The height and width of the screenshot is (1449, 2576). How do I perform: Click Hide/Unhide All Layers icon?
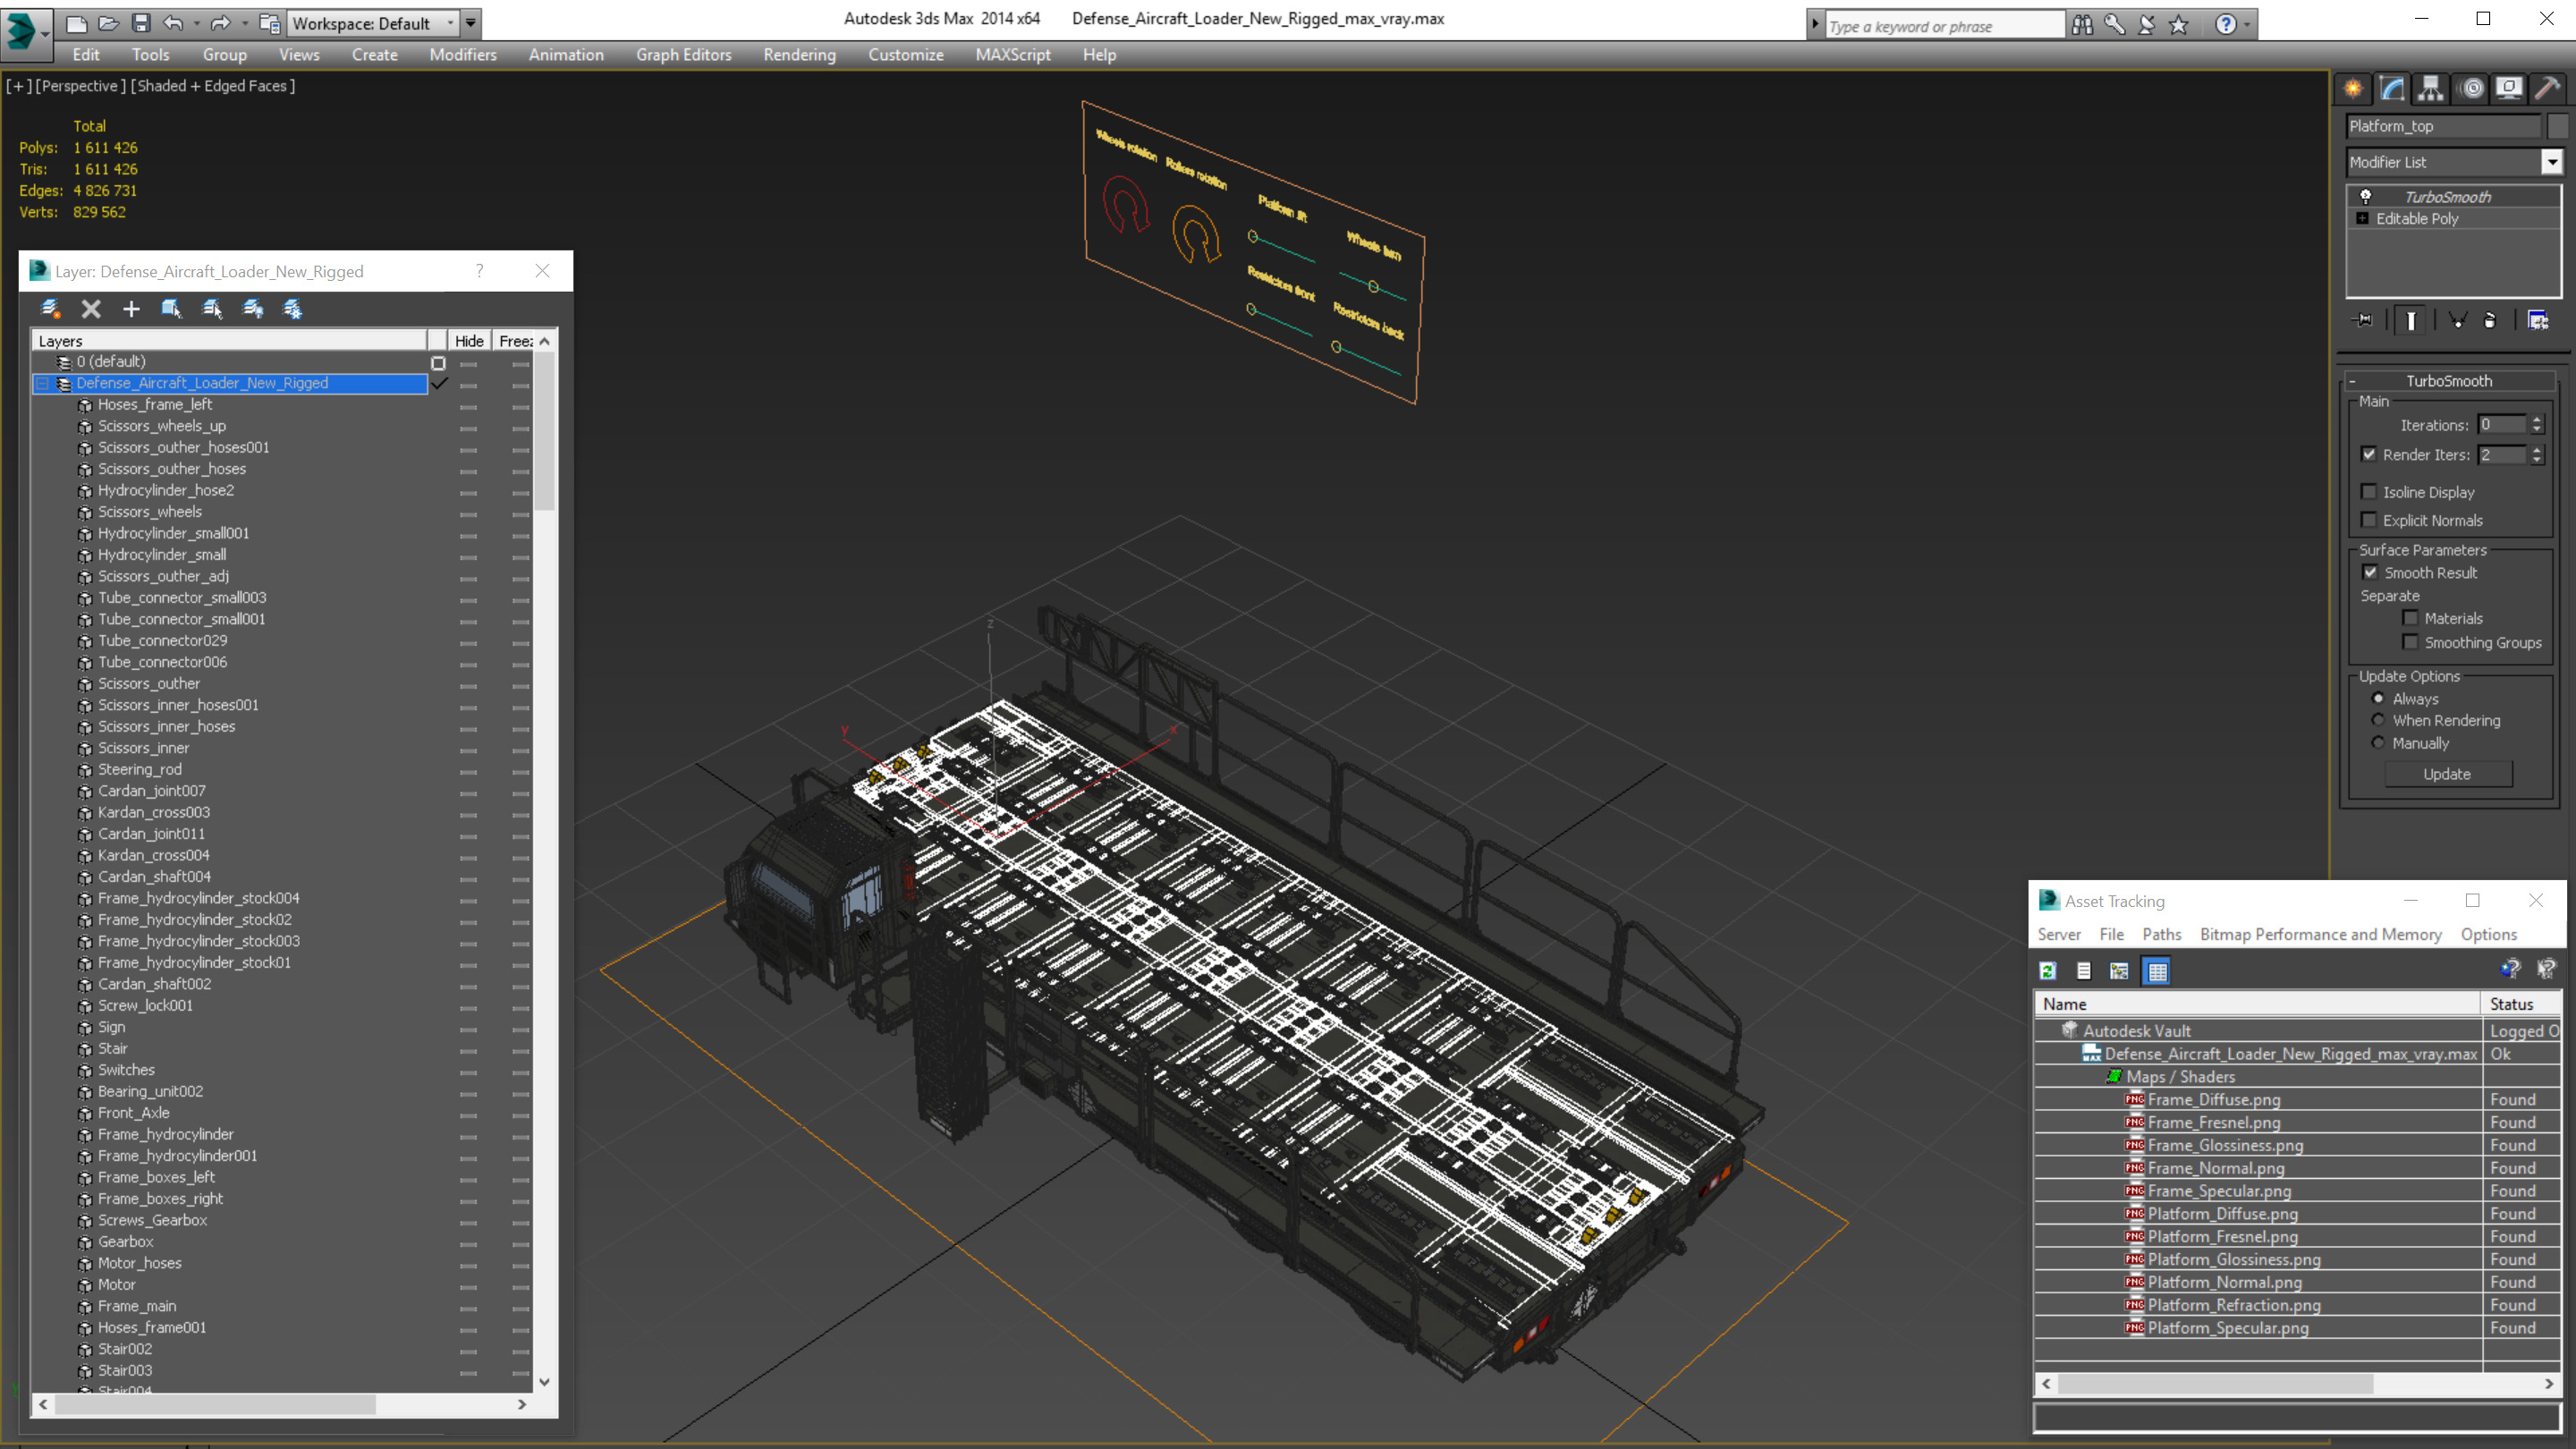click(253, 309)
